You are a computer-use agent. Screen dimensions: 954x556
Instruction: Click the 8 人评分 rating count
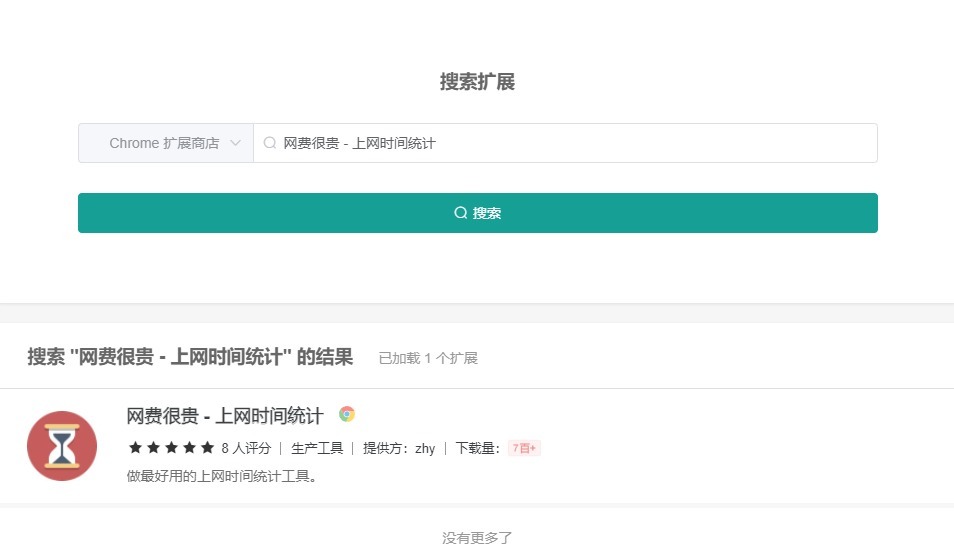(x=246, y=448)
